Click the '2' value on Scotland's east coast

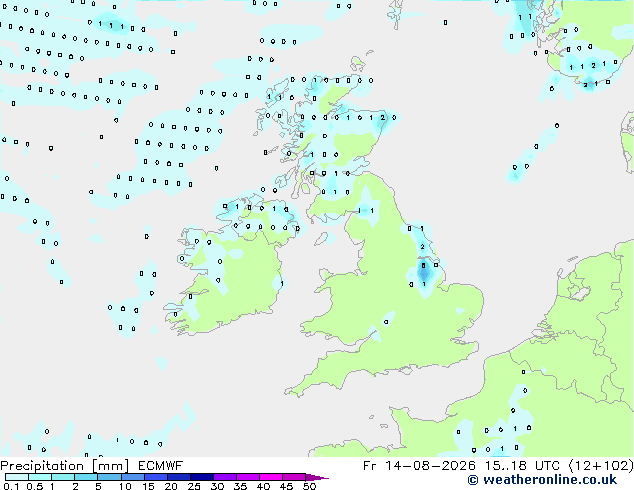[383, 118]
